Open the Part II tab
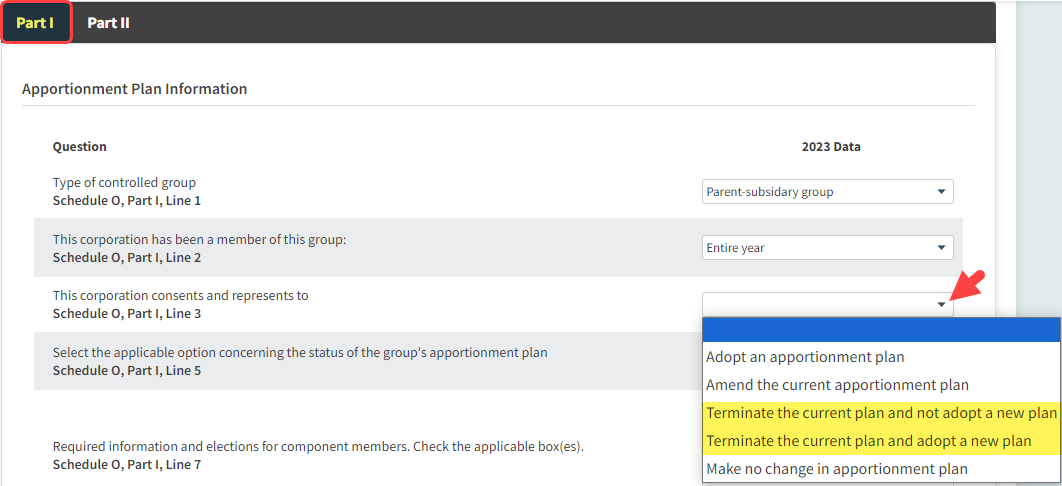 108,22
